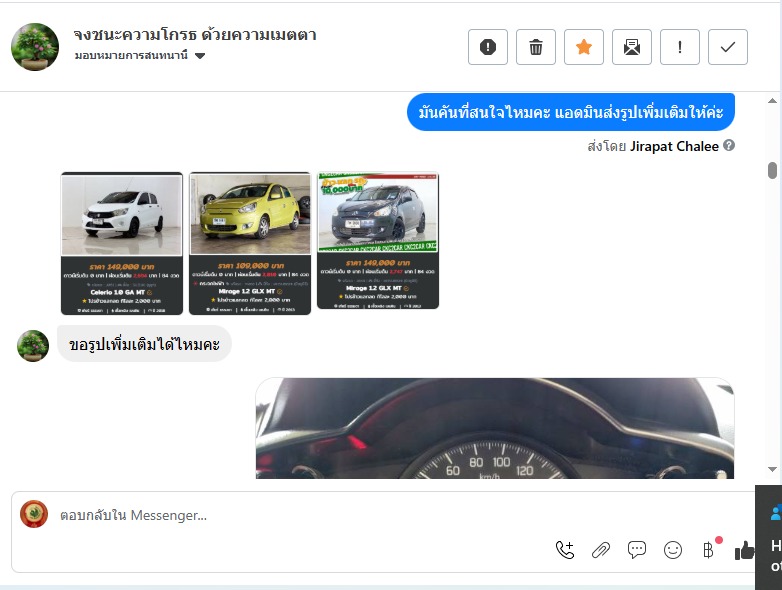Open the assign conversation dropdown
The height and width of the screenshot is (590, 782).
pos(140,55)
